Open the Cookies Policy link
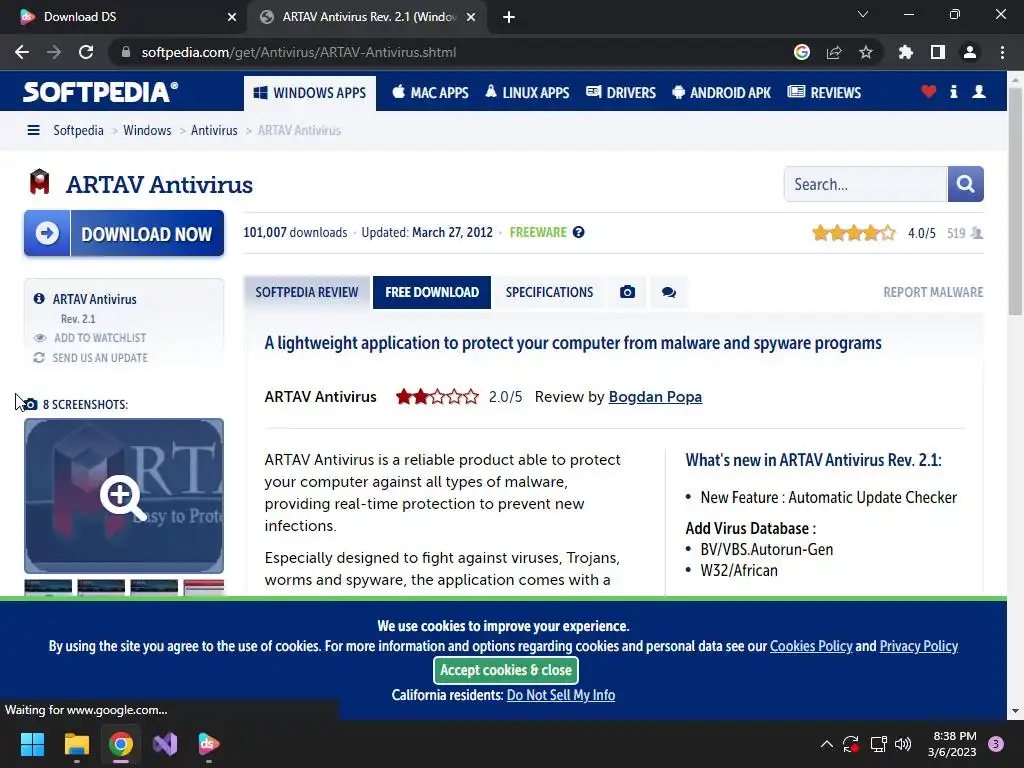 811,646
